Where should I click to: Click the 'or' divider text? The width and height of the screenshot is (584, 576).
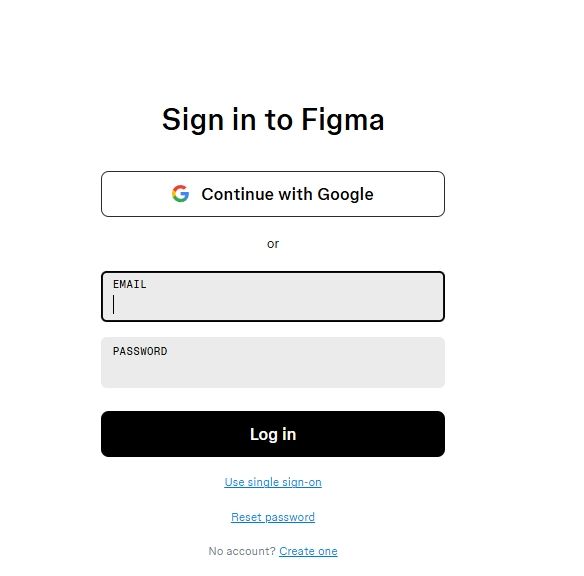[273, 244]
